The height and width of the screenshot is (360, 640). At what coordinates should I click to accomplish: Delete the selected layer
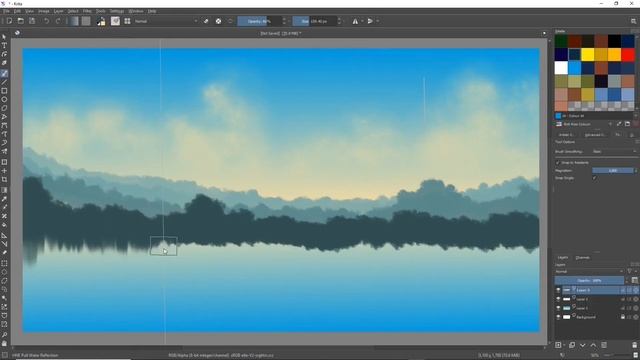[x=634, y=345]
